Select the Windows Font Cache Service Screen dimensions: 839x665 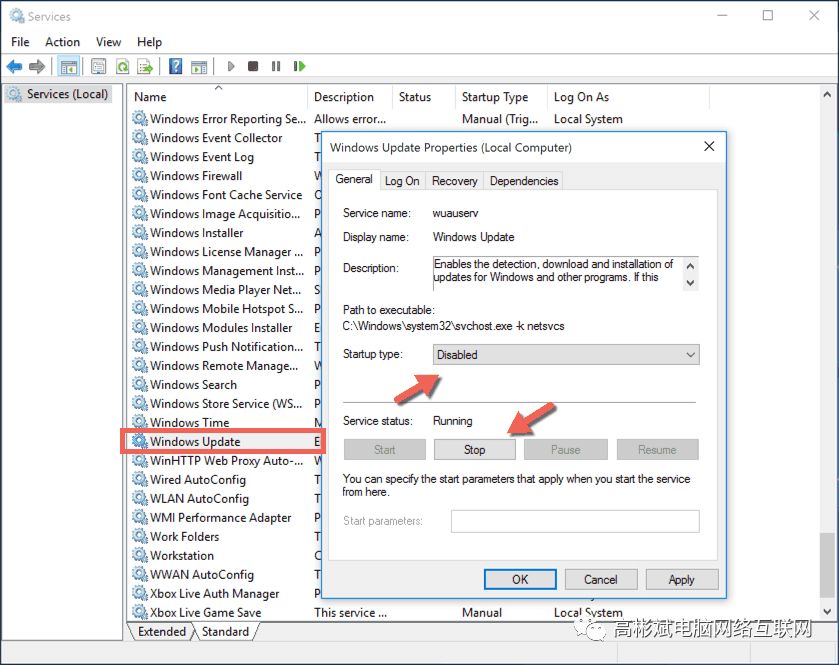click(x=226, y=195)
